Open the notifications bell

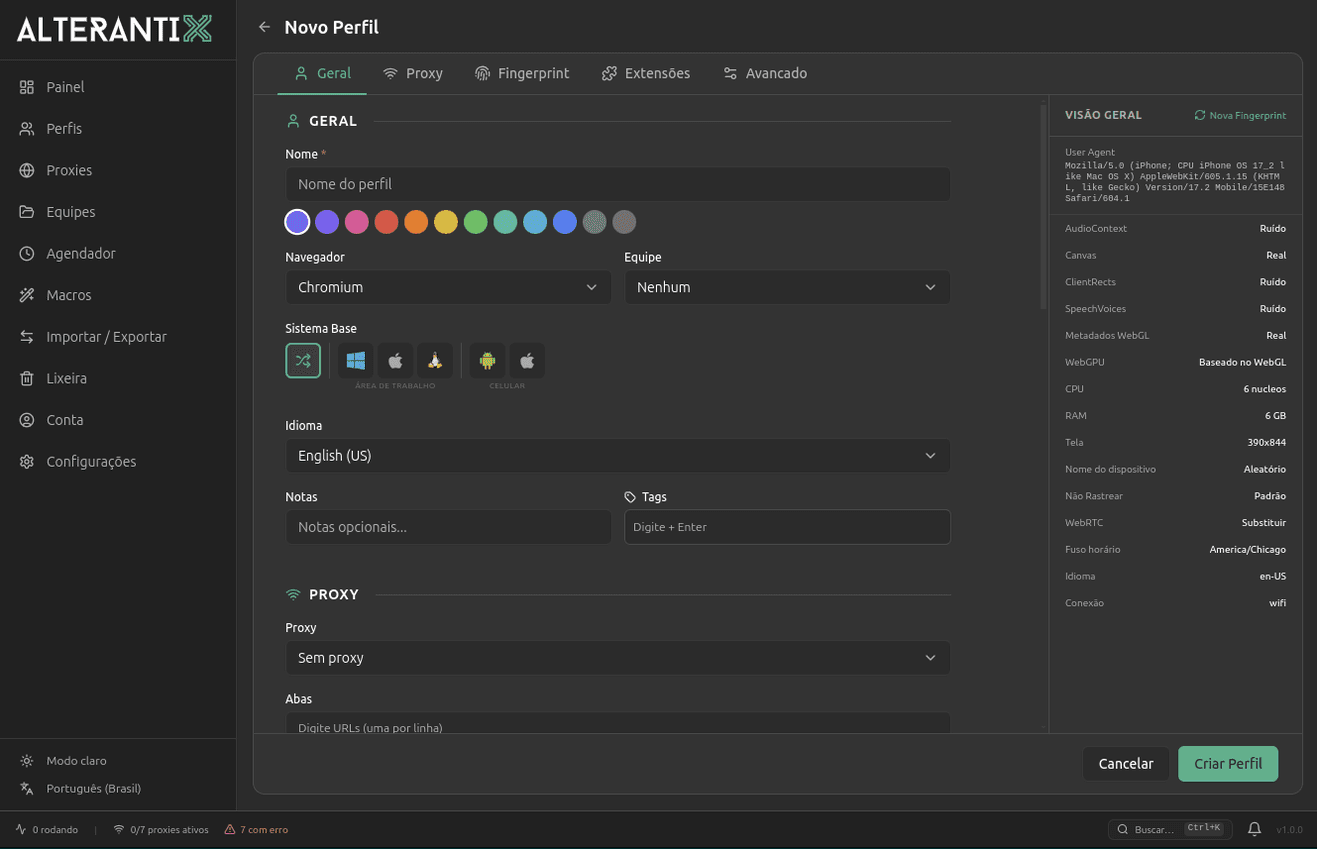[x=1254, y=829]
